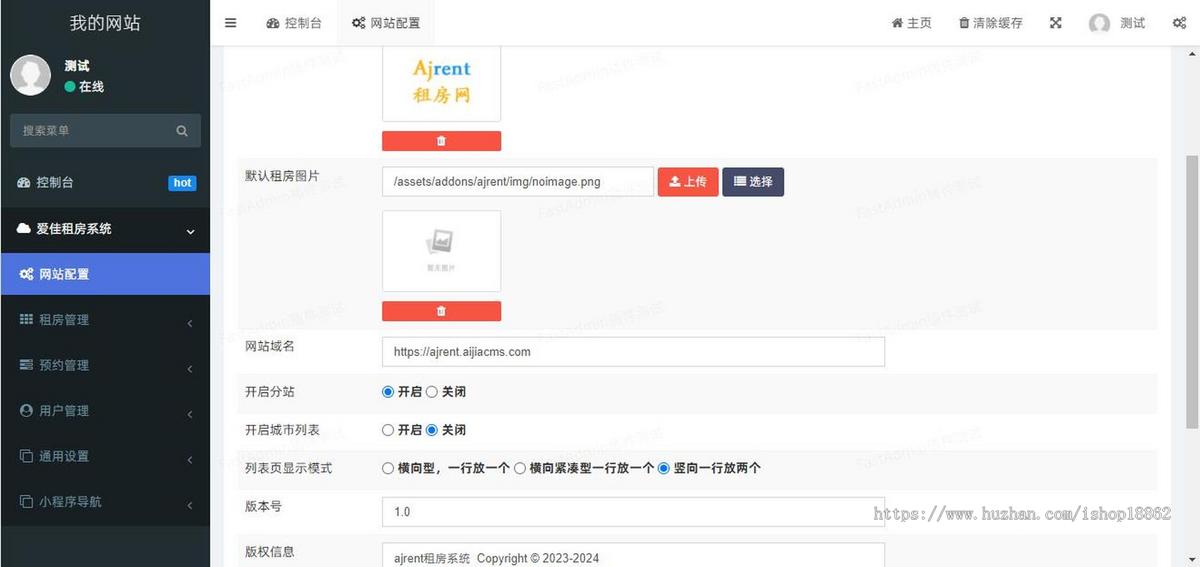
Task: Expand 预约管理 with its arrow
Action: (190, 369)
